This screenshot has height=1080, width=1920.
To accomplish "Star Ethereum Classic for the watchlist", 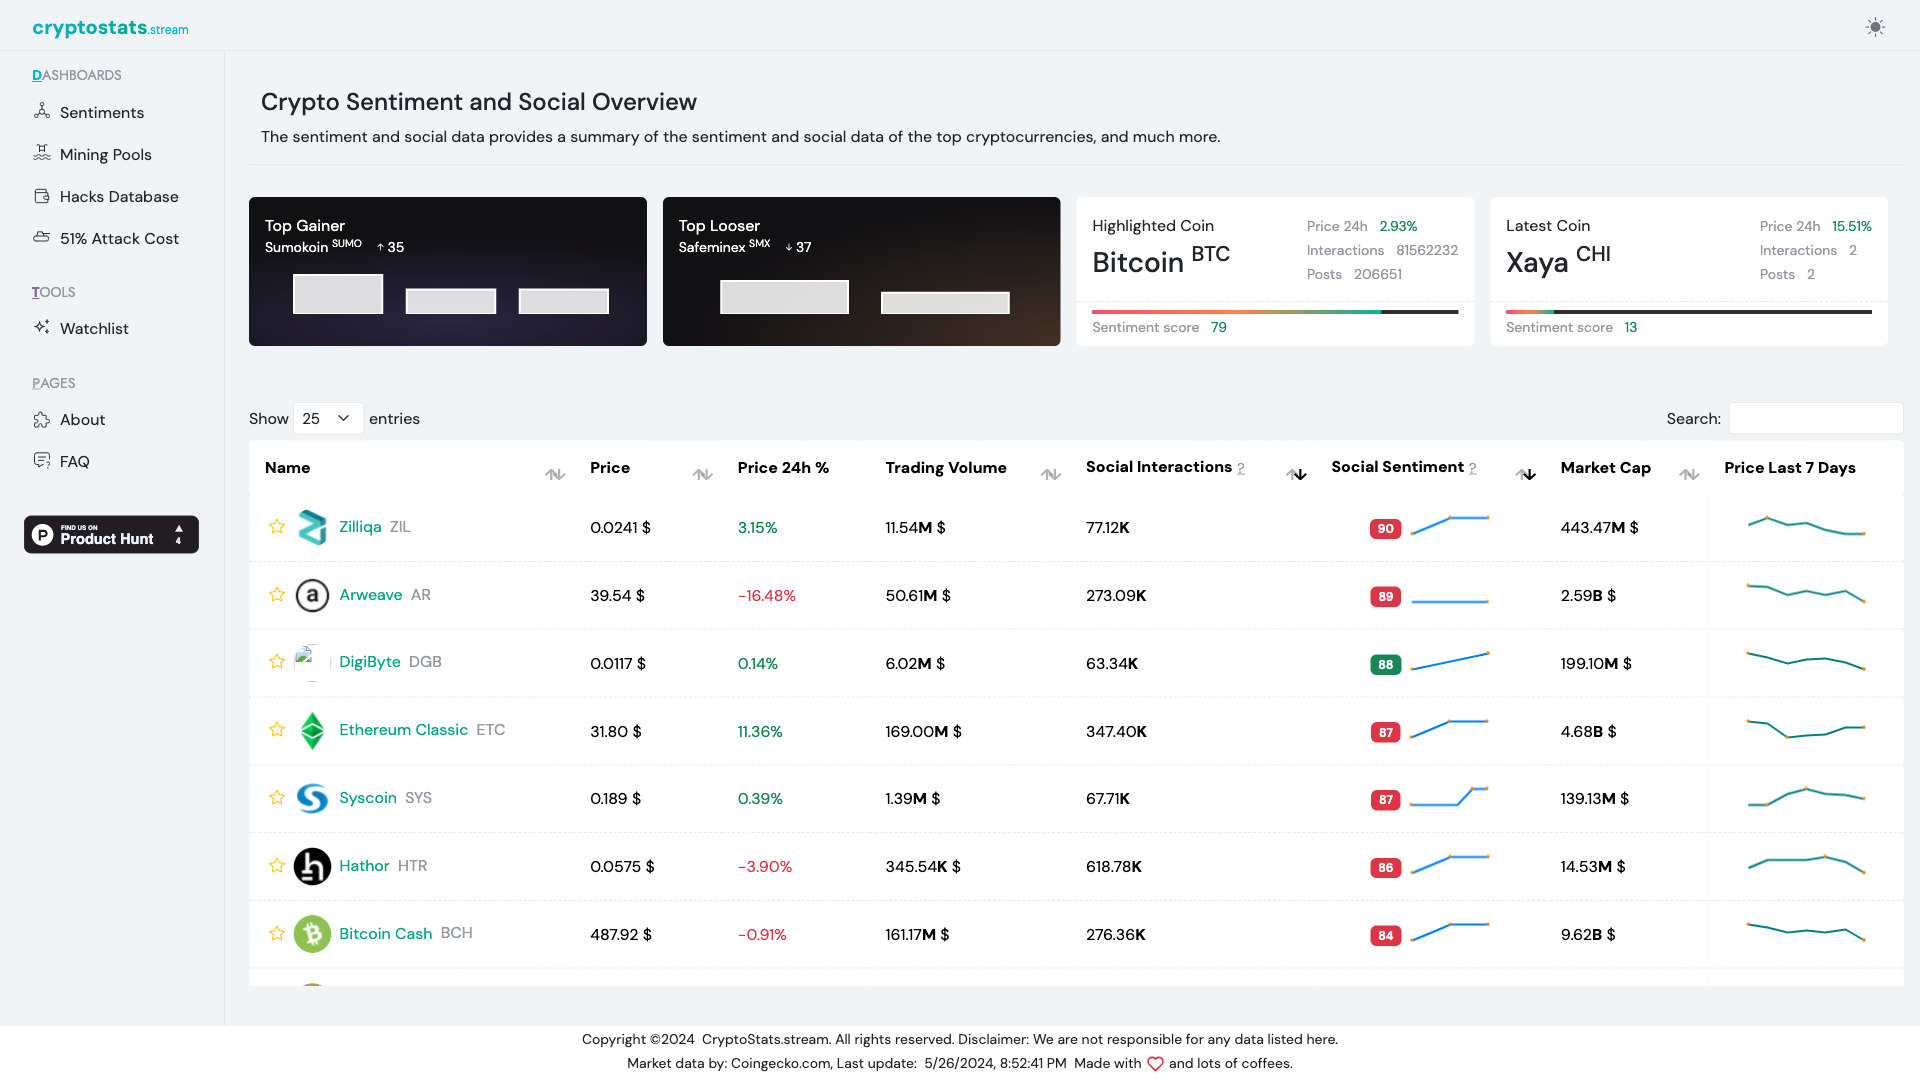I will tap(277, 729).
